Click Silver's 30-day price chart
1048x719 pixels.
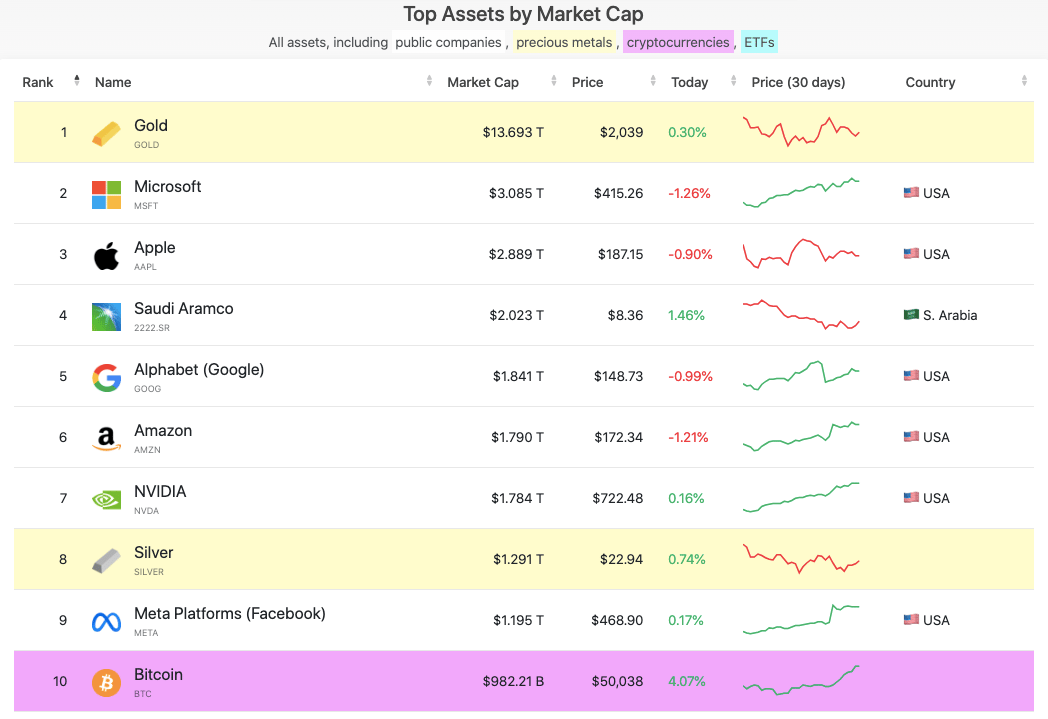(x=801, y=559)
